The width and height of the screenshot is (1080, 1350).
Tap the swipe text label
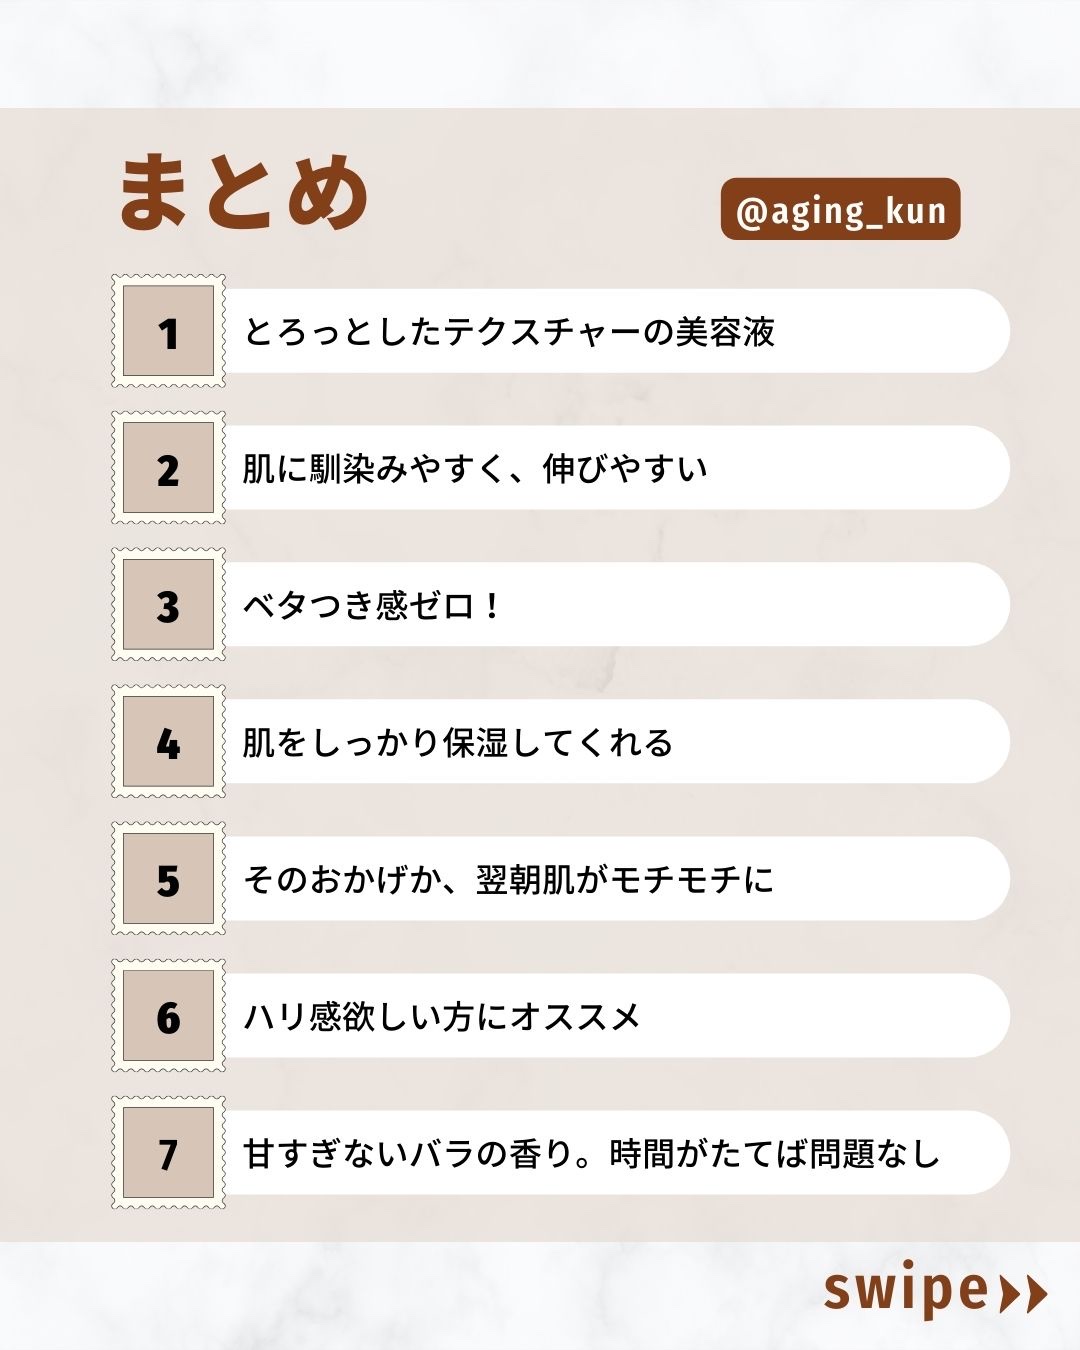click(905, 1290)
